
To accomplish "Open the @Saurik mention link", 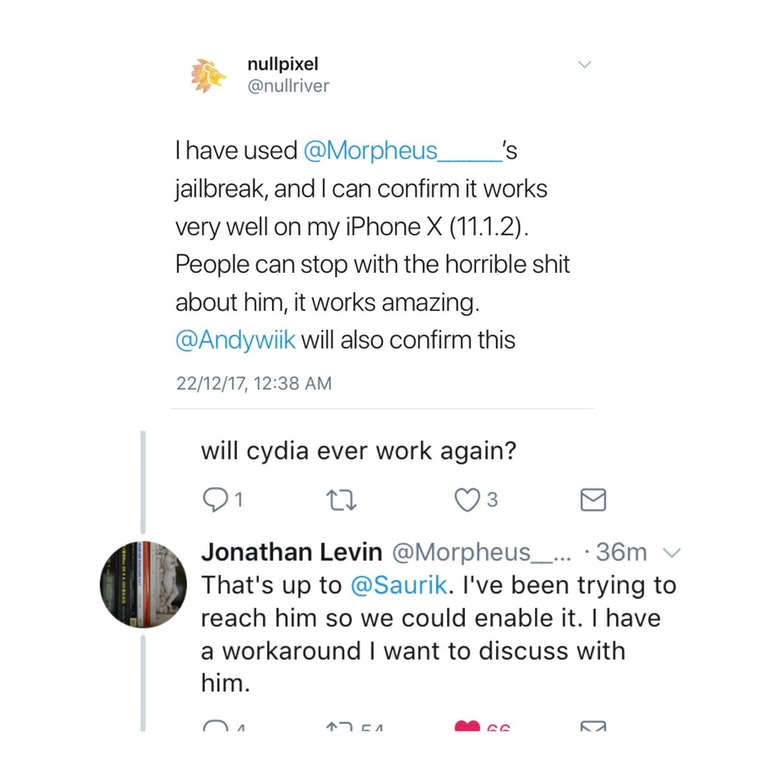I will (399, 585).
